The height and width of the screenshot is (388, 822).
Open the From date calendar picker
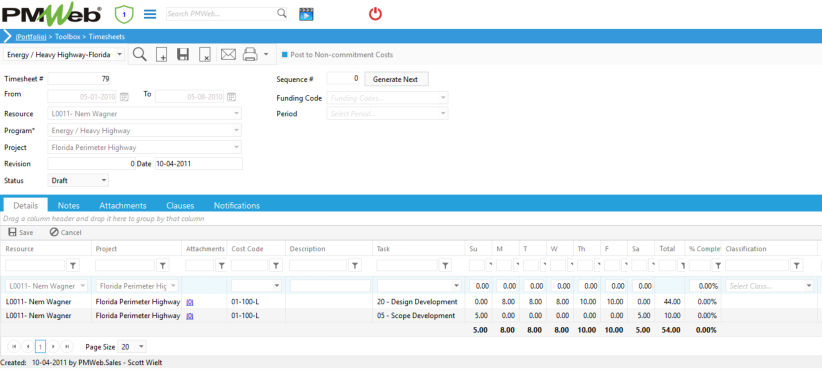[124, 96]
